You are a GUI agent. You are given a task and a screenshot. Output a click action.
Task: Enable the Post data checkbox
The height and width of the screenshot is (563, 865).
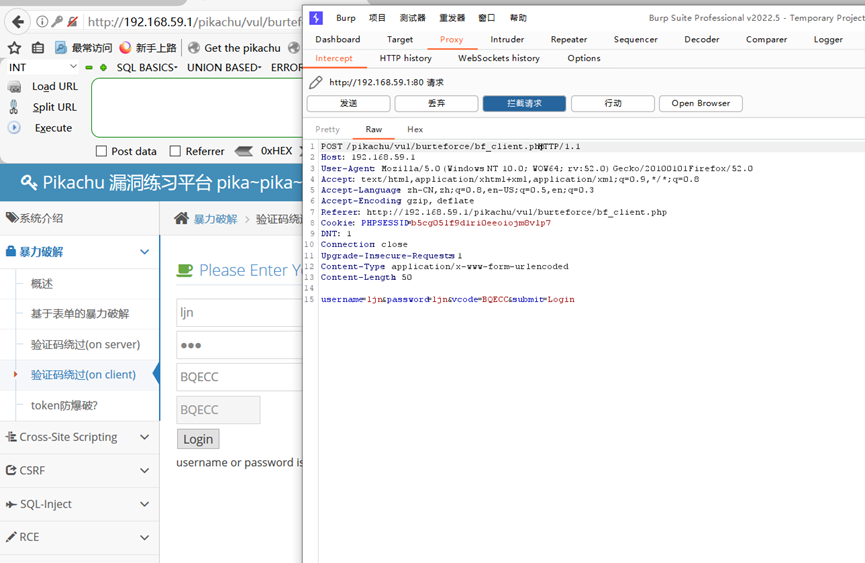101,151
